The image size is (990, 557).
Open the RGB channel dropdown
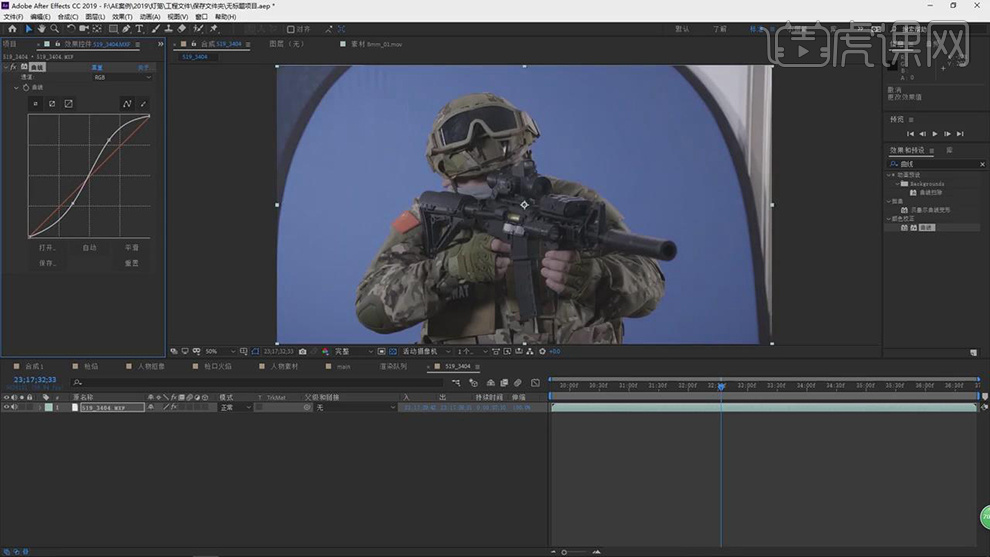click(122, 77)
